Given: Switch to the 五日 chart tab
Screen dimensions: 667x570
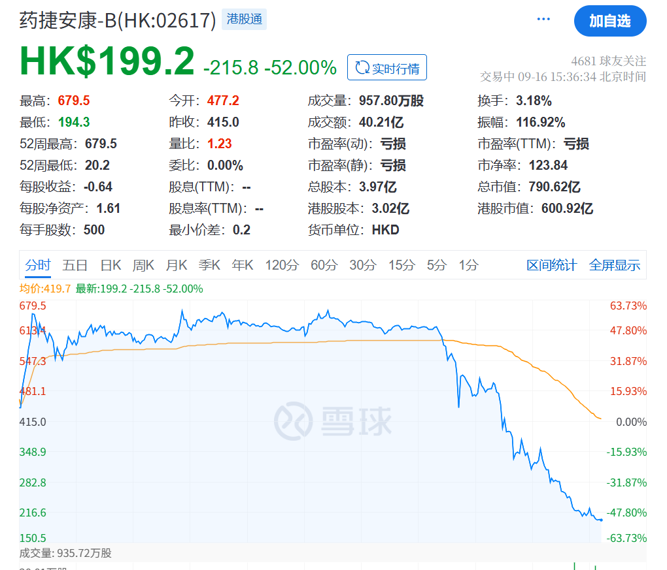Looking at the screenshot, I should pos(75,265).
